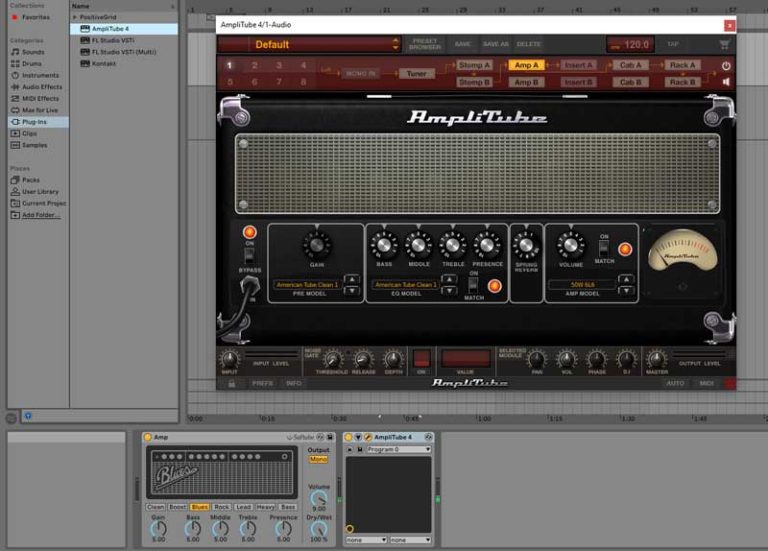Open PREFS at bottom of AmpliTube
This screenshot has width=768, height=551.
(263, 383)
